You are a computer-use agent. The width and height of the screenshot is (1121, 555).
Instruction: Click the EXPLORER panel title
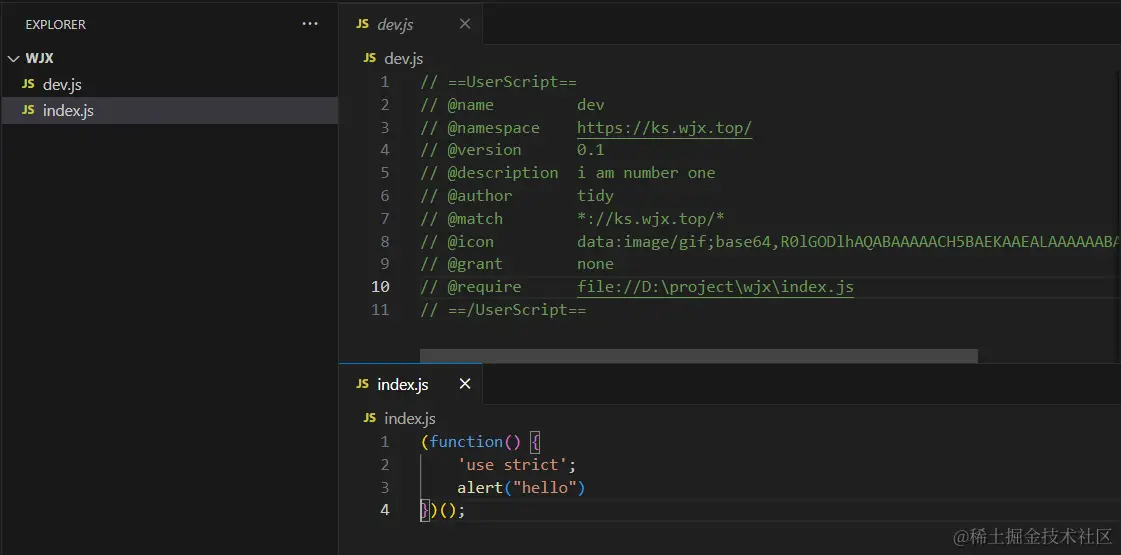[x=56, y=24]
